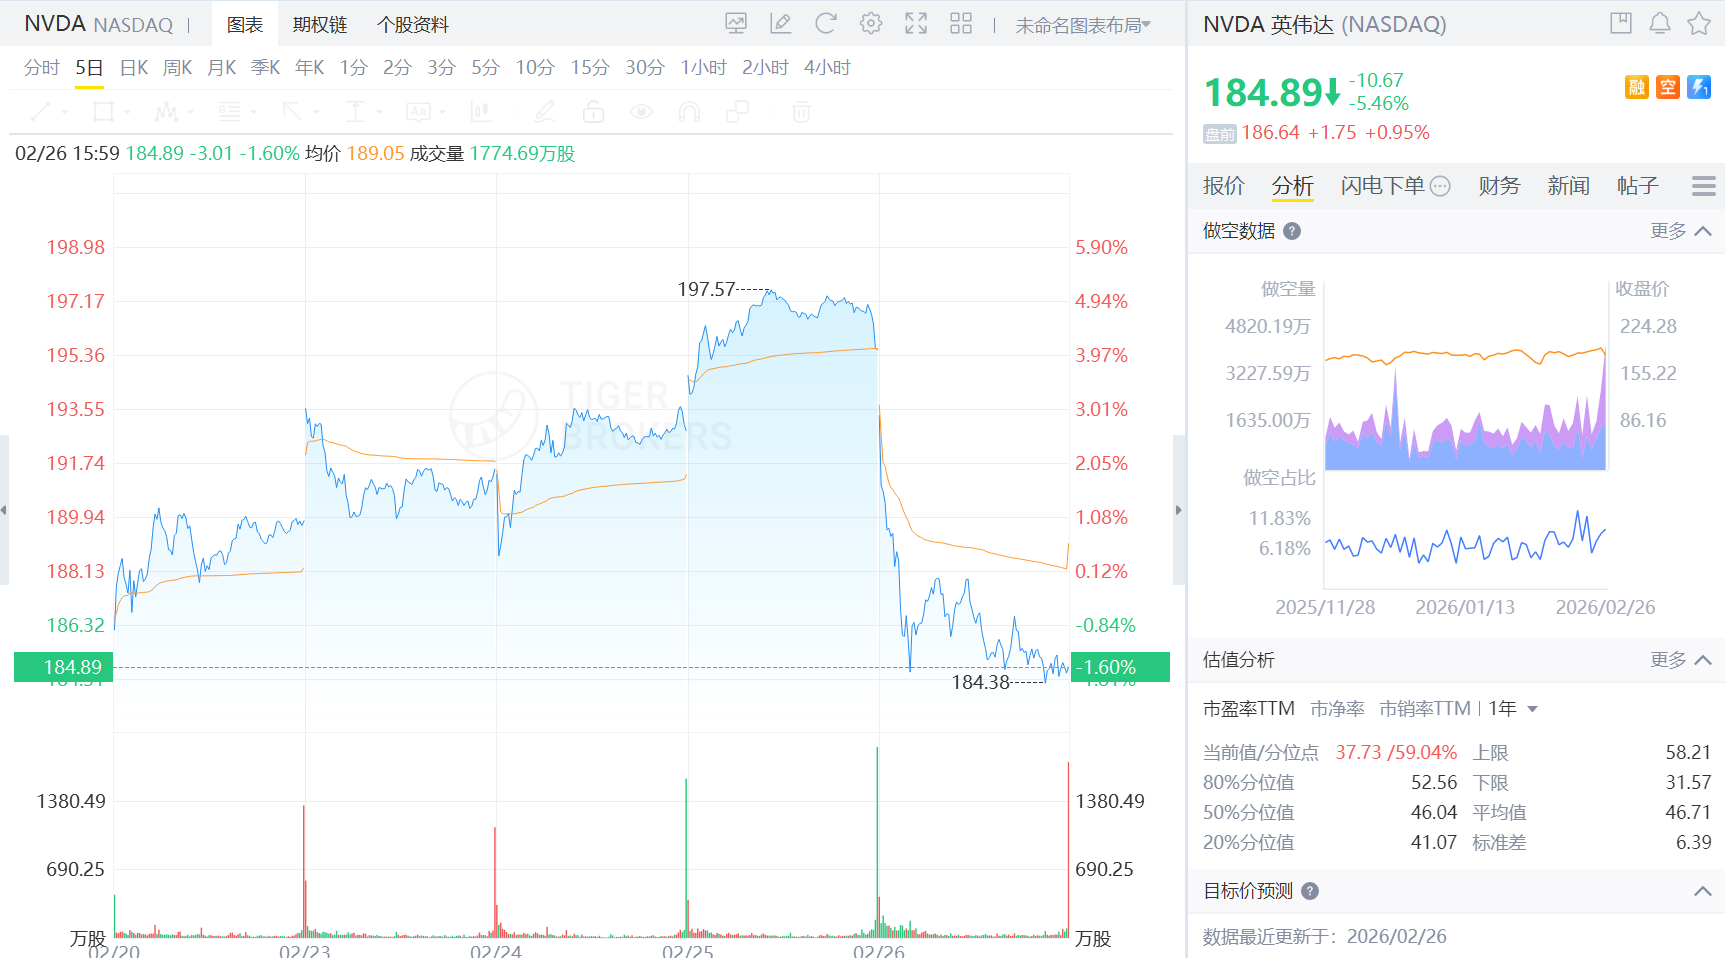Open options beside 闪电下单 tab
Viewport: 1725px width, 958px height.
pos(1440,186)
